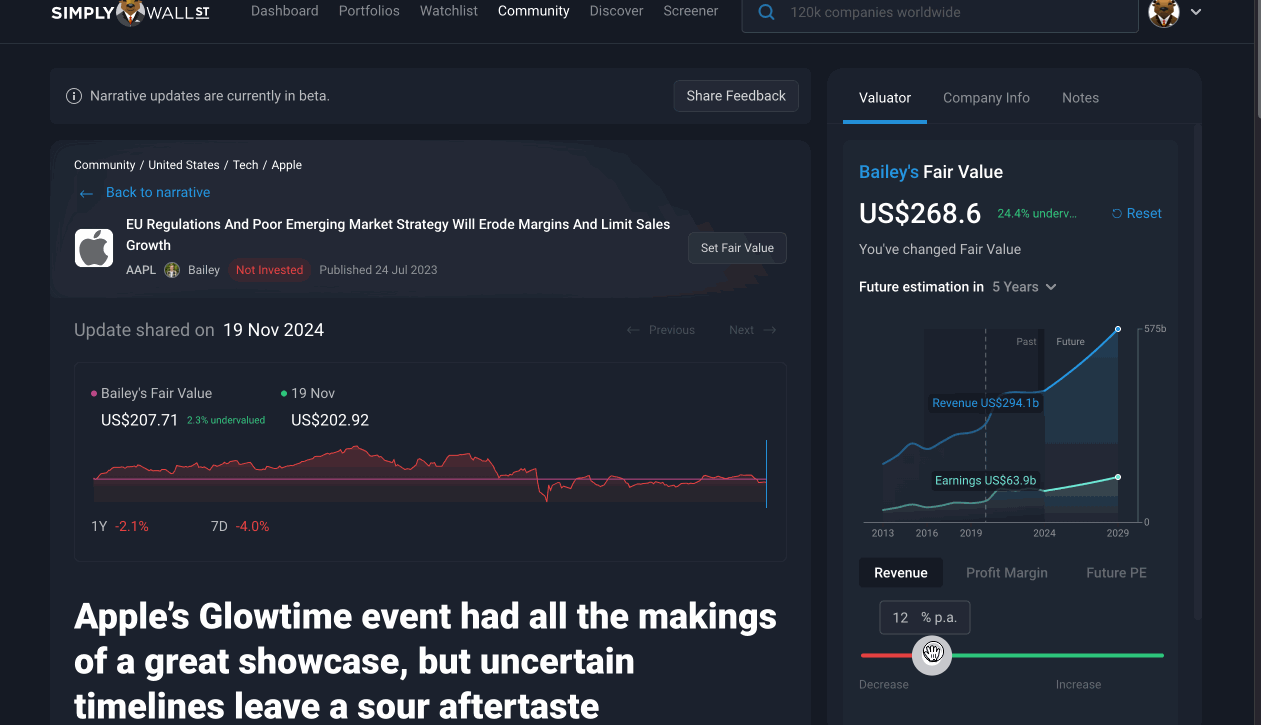1261x725 pixels.
Task: Click the Tech breadcrumb link
Action: click(x=246, y=165)
